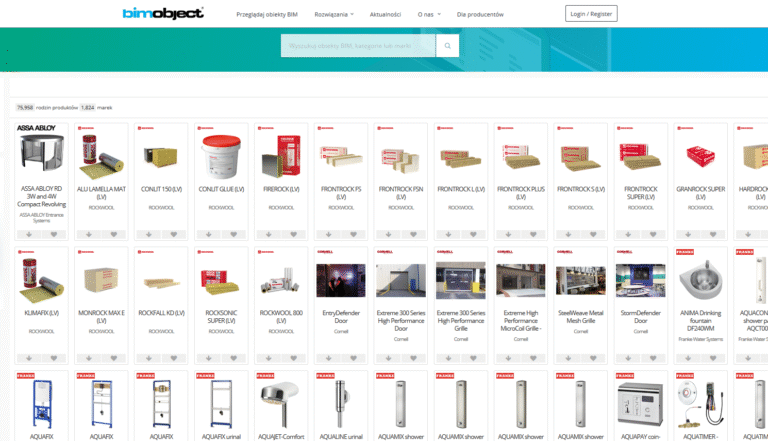Download CONLIT GLUE (LV)

tap(209, 234)
